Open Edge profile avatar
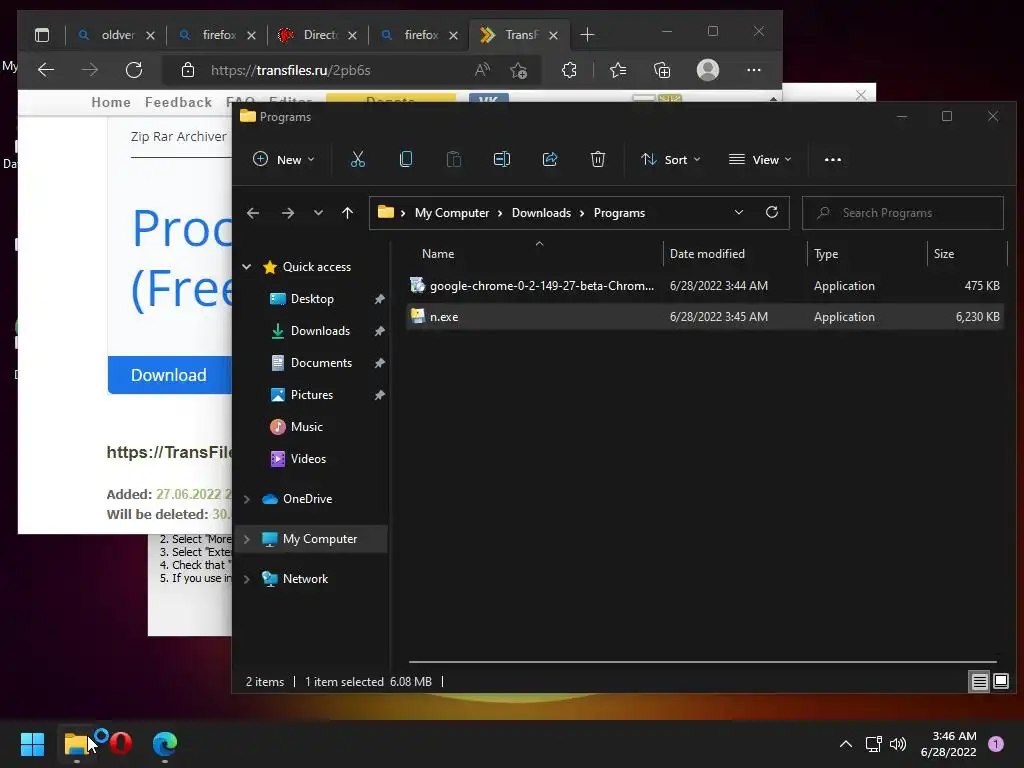The height and width of the screenshot is (768, 1024). [x=707, y=70]
